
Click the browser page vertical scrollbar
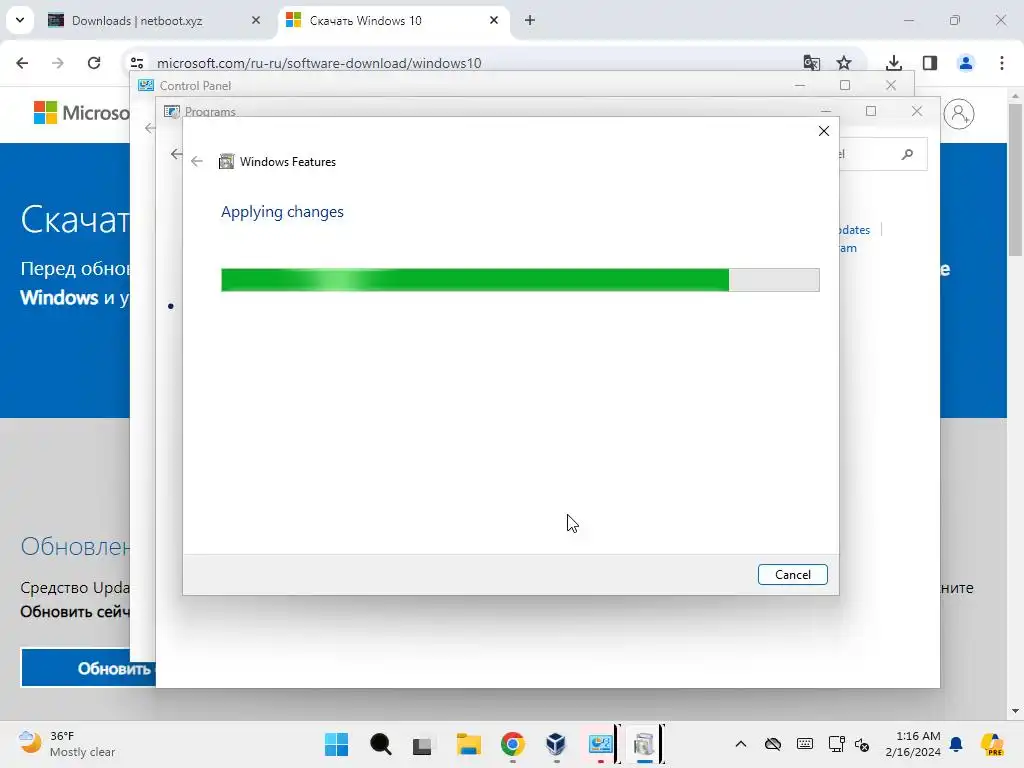tap(1015, 180)
